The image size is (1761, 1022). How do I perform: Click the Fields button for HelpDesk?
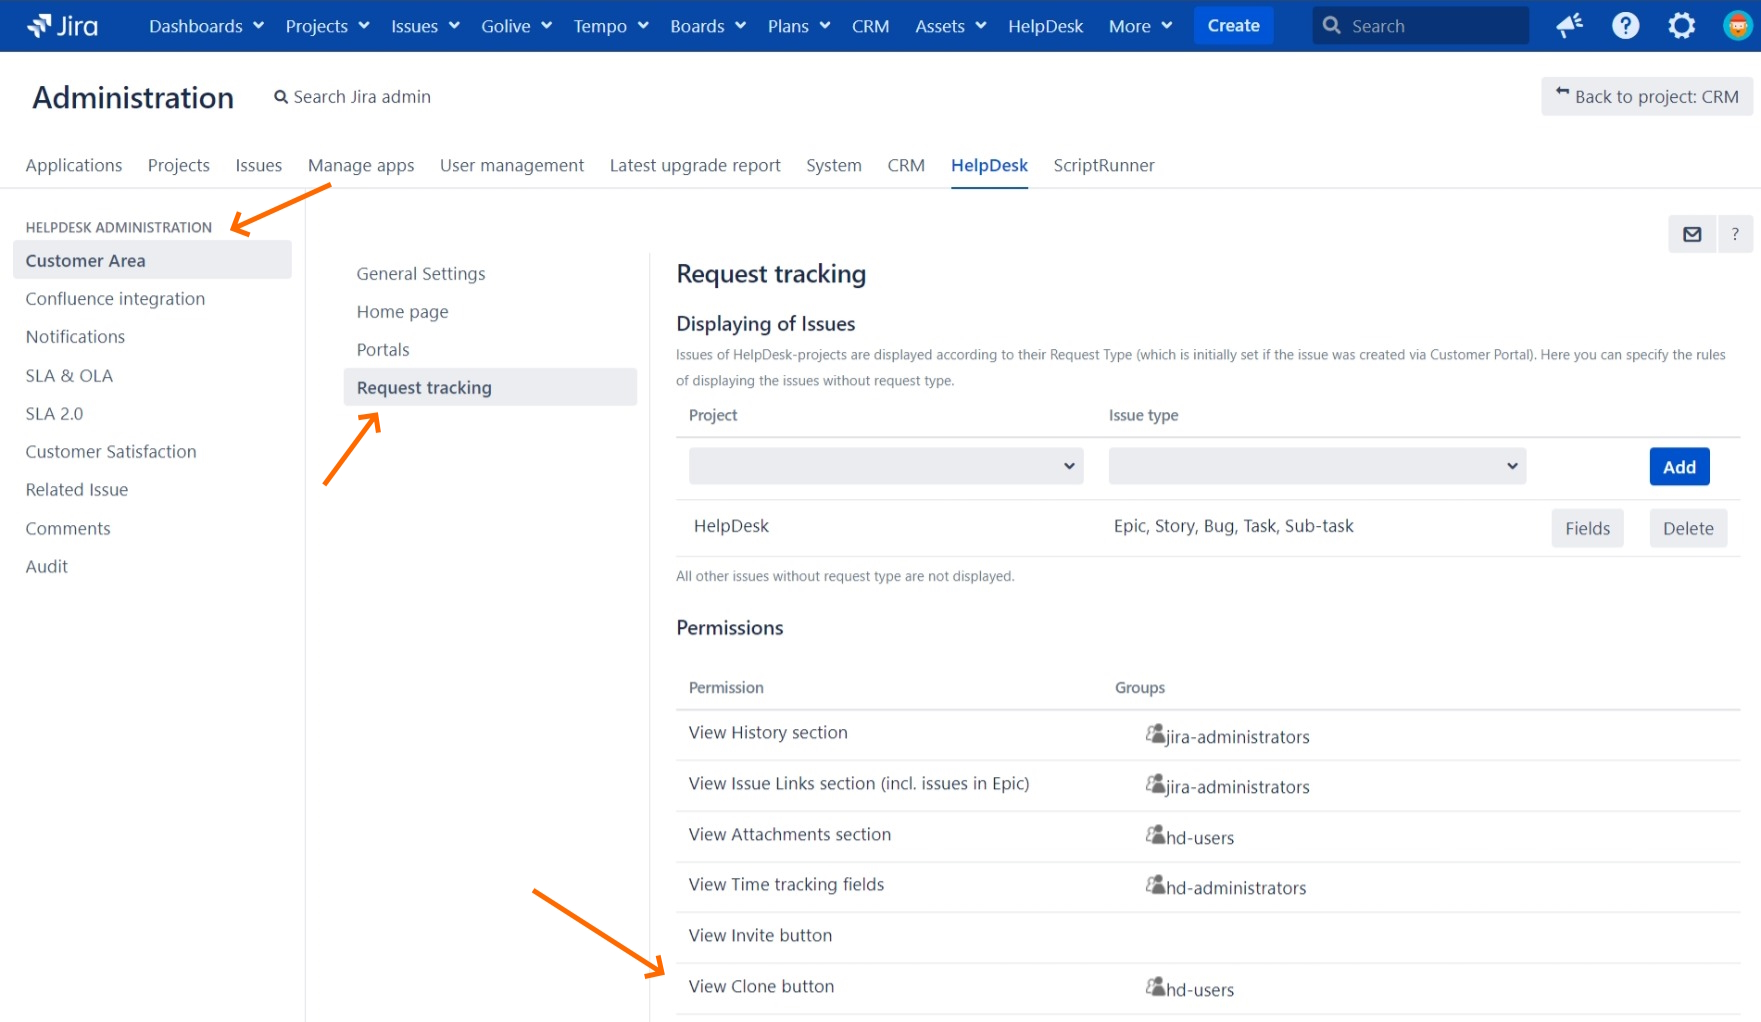(x=1587, y=528)
